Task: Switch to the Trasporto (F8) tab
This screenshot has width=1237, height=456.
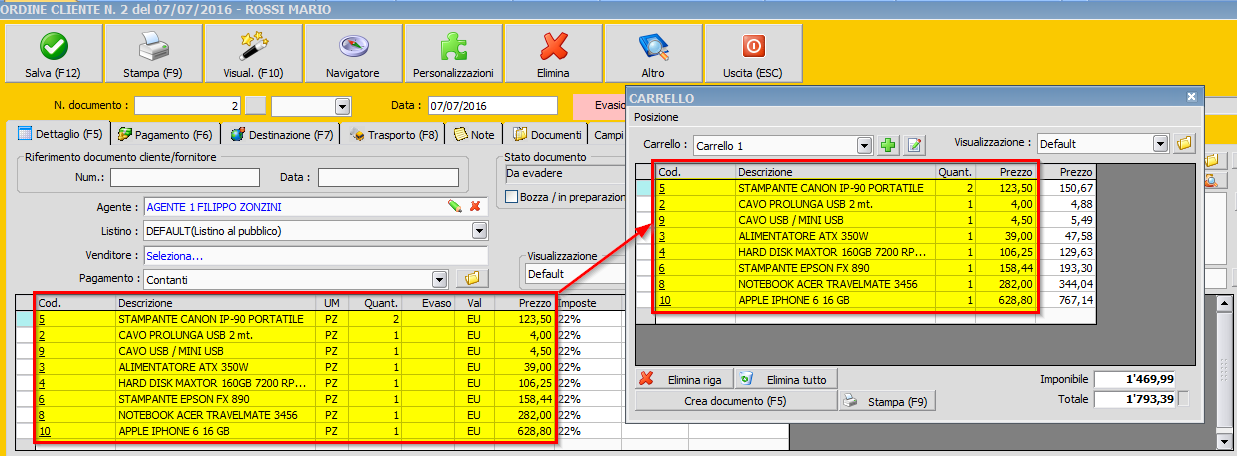Action: (x=395, y=134)
